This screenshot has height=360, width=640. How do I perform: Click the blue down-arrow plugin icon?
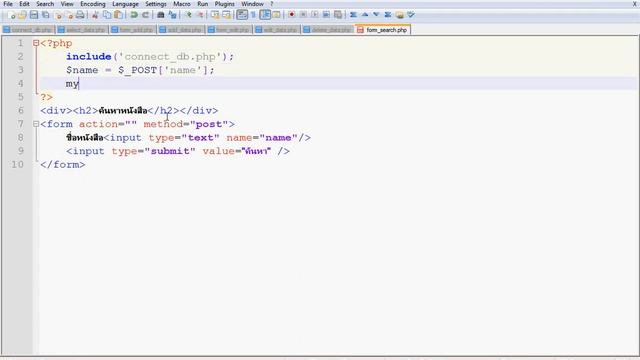[x=376, y=15]
